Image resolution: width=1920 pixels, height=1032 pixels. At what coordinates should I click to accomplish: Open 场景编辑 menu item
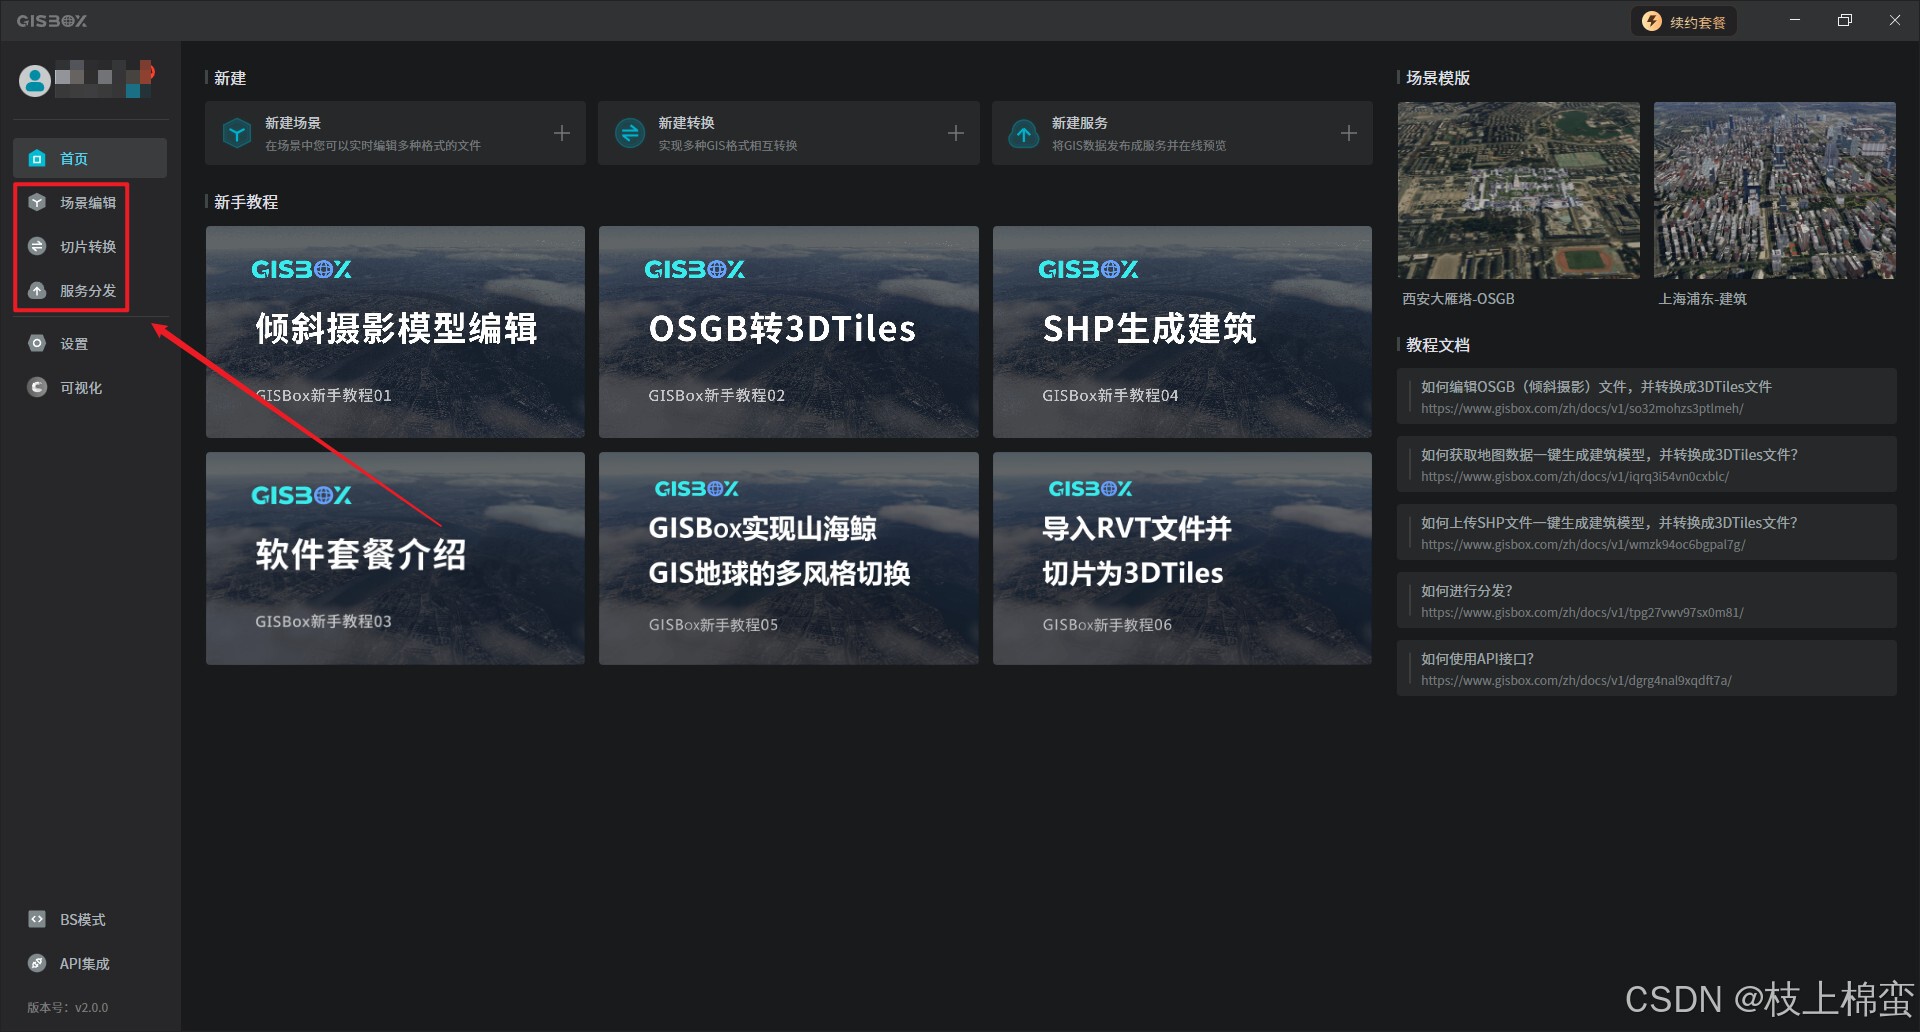click(x=88, y=202)
